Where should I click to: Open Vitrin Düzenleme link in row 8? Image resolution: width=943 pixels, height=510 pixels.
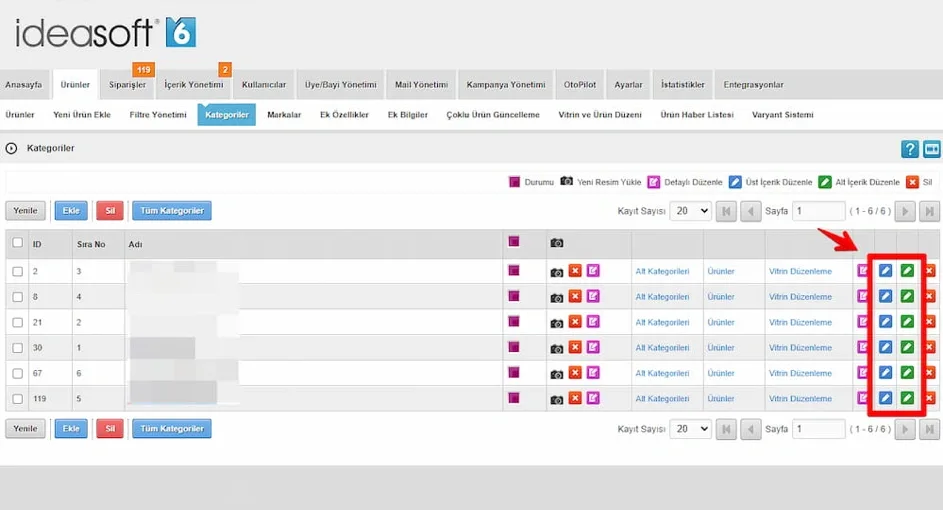800,296
